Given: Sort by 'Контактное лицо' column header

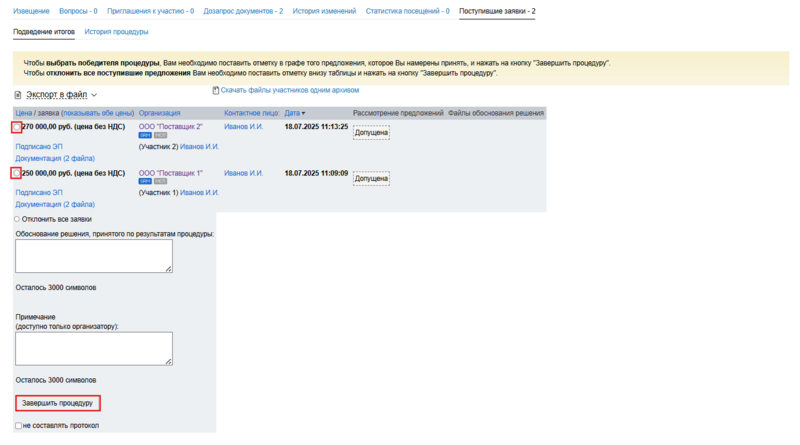Looking at the screenshot, I should tap(252, 113).
